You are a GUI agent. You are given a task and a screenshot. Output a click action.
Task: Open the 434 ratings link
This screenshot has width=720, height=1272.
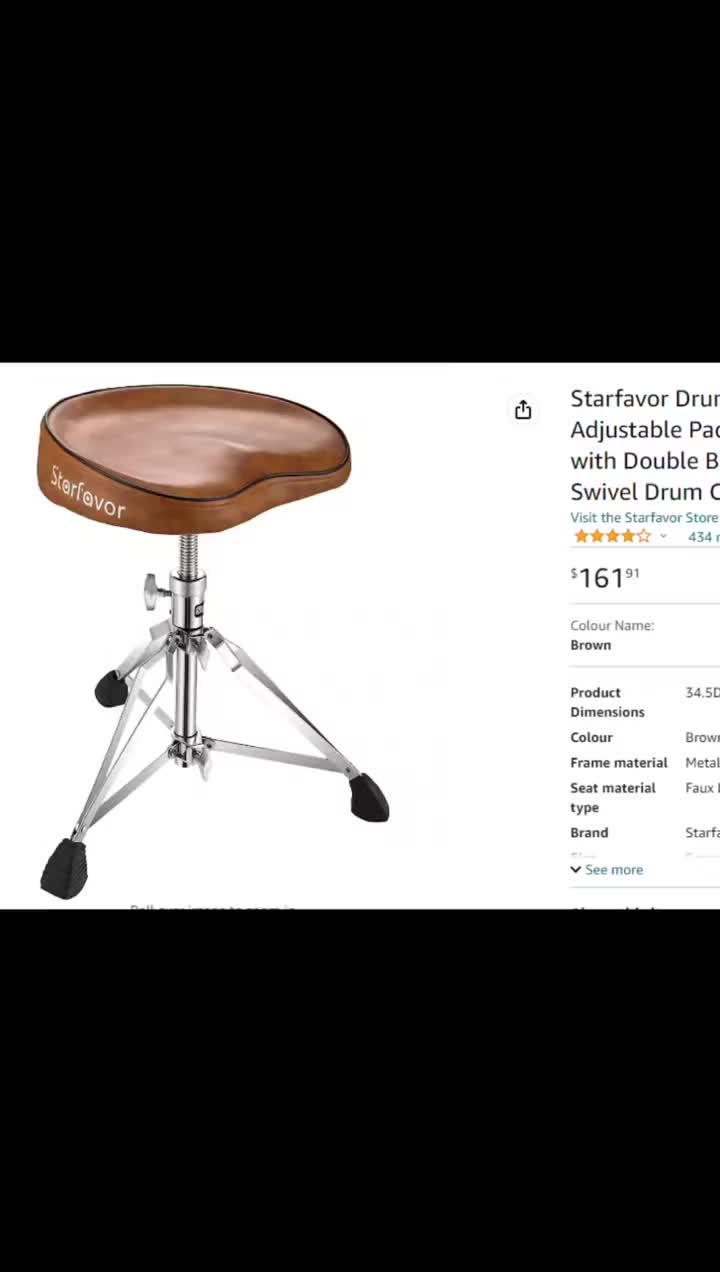point(703,537)
